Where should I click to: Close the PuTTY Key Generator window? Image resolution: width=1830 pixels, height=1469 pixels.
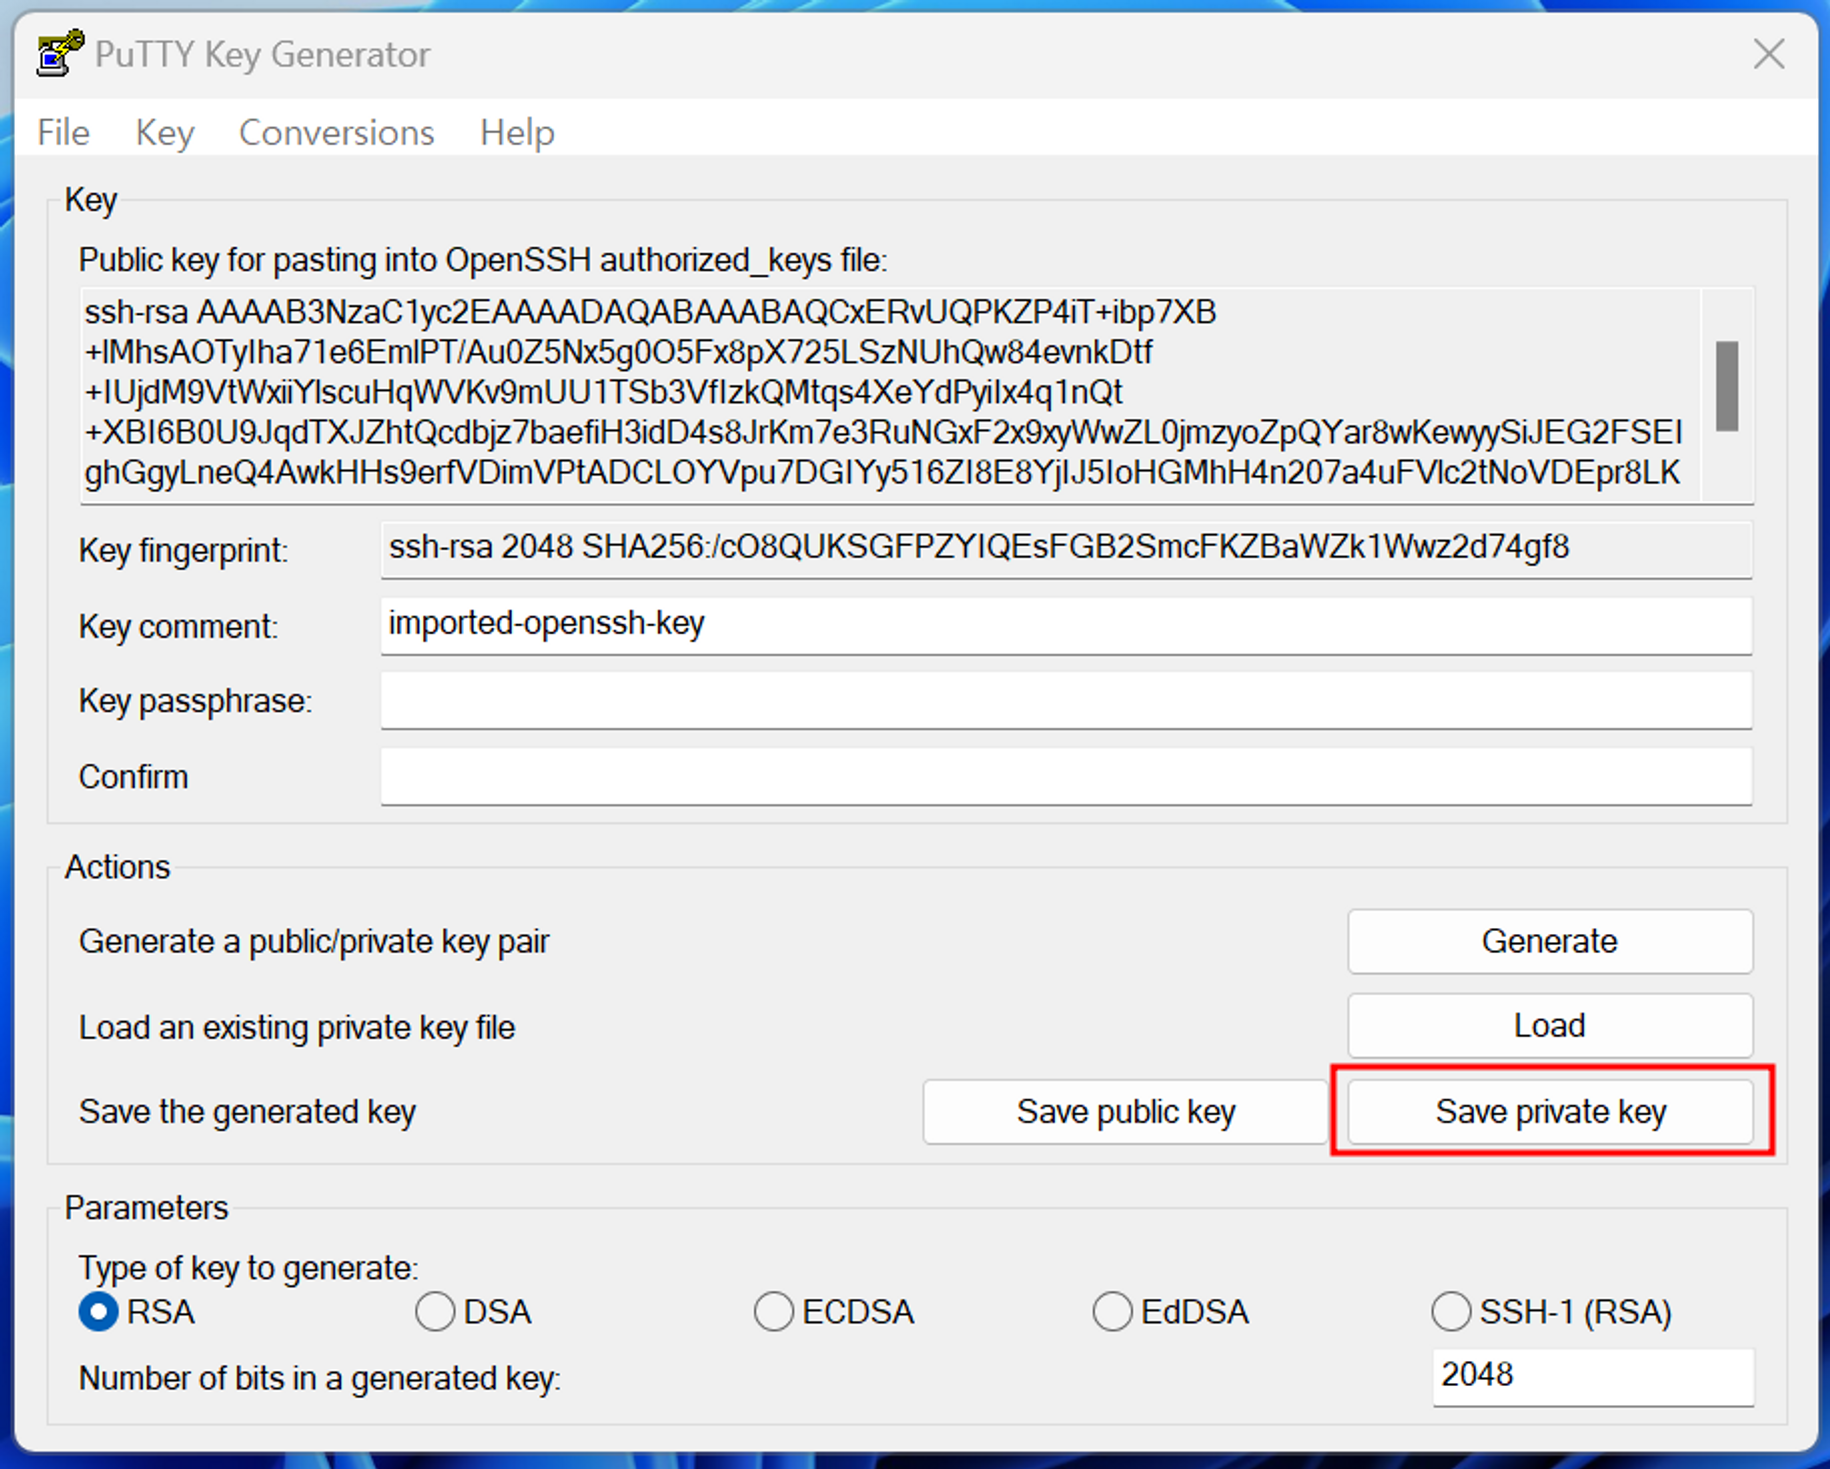pos(1768,54)
